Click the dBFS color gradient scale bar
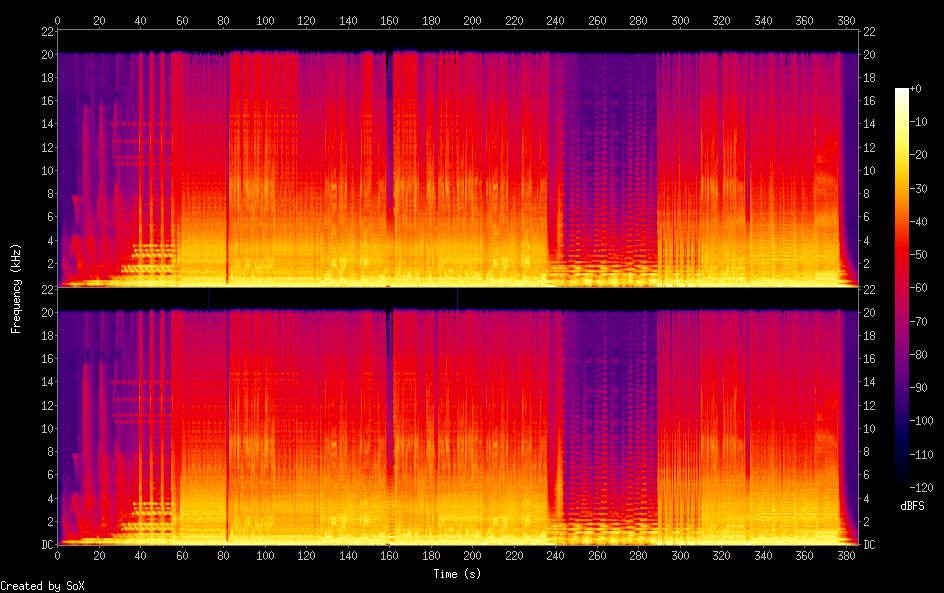 tap(902, 288)
